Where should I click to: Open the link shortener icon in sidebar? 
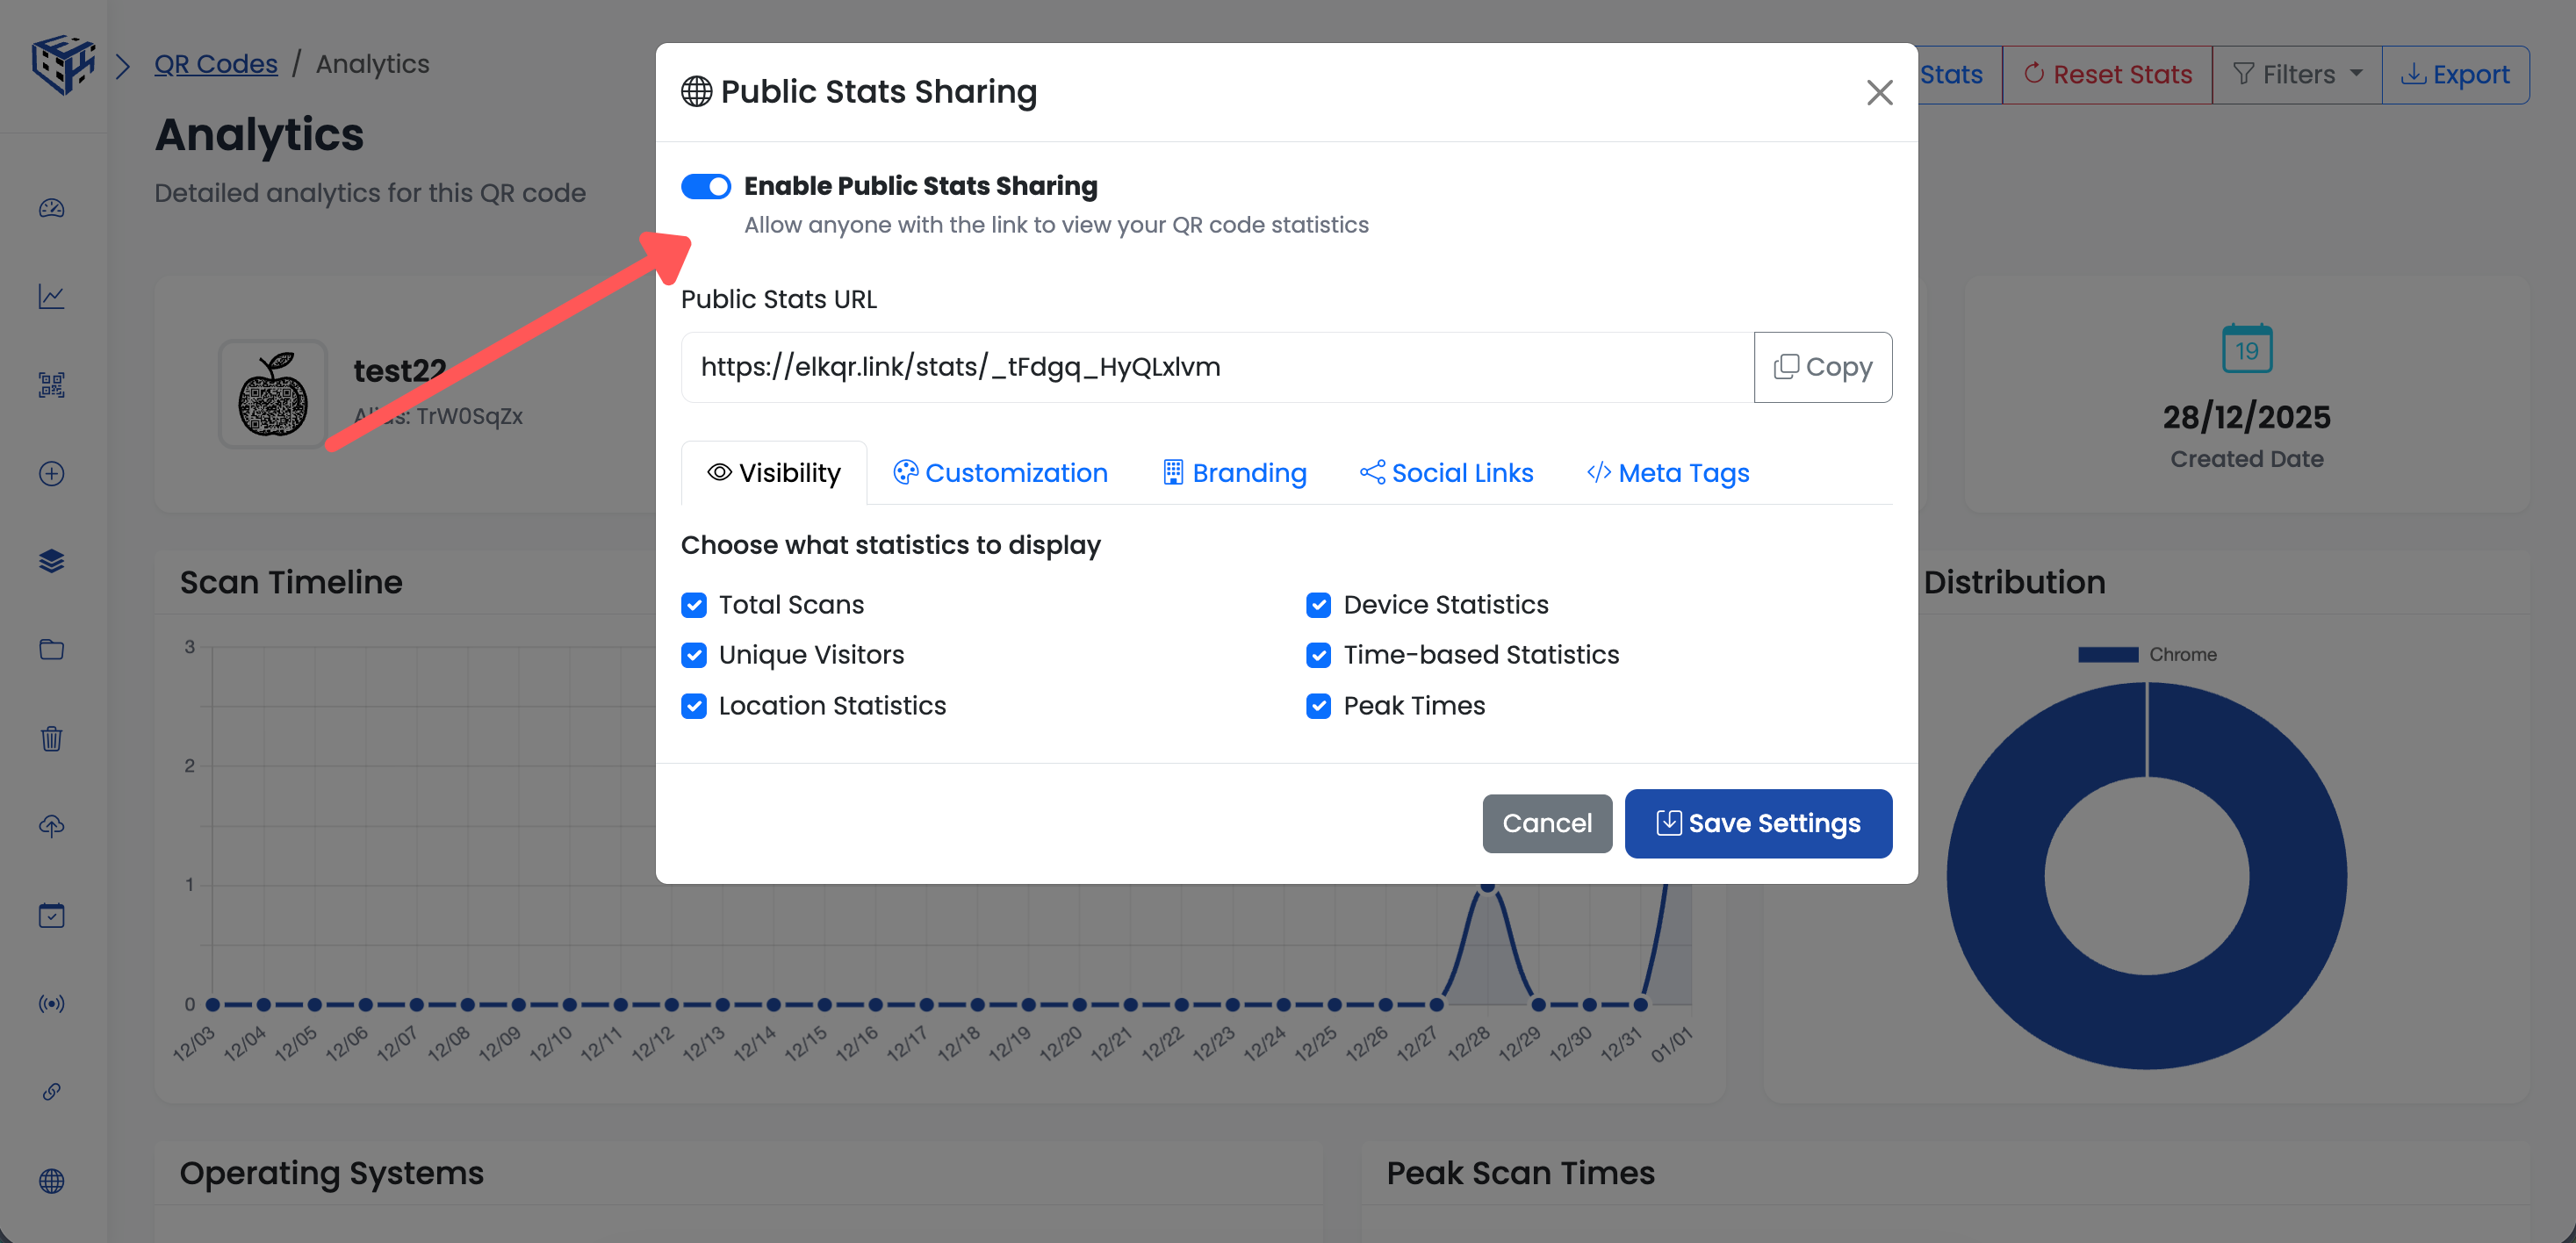[51, 1091]
